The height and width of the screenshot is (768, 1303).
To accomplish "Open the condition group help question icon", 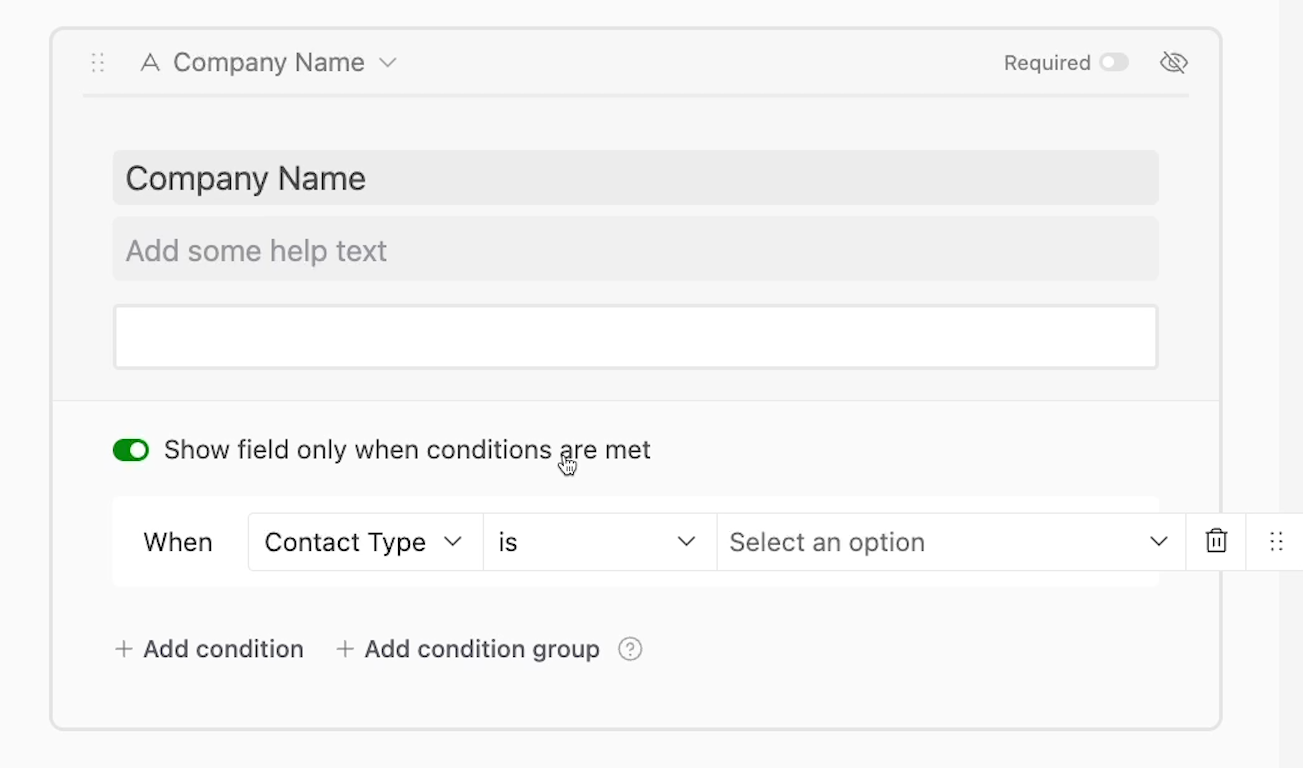I will tap(630, 649).
